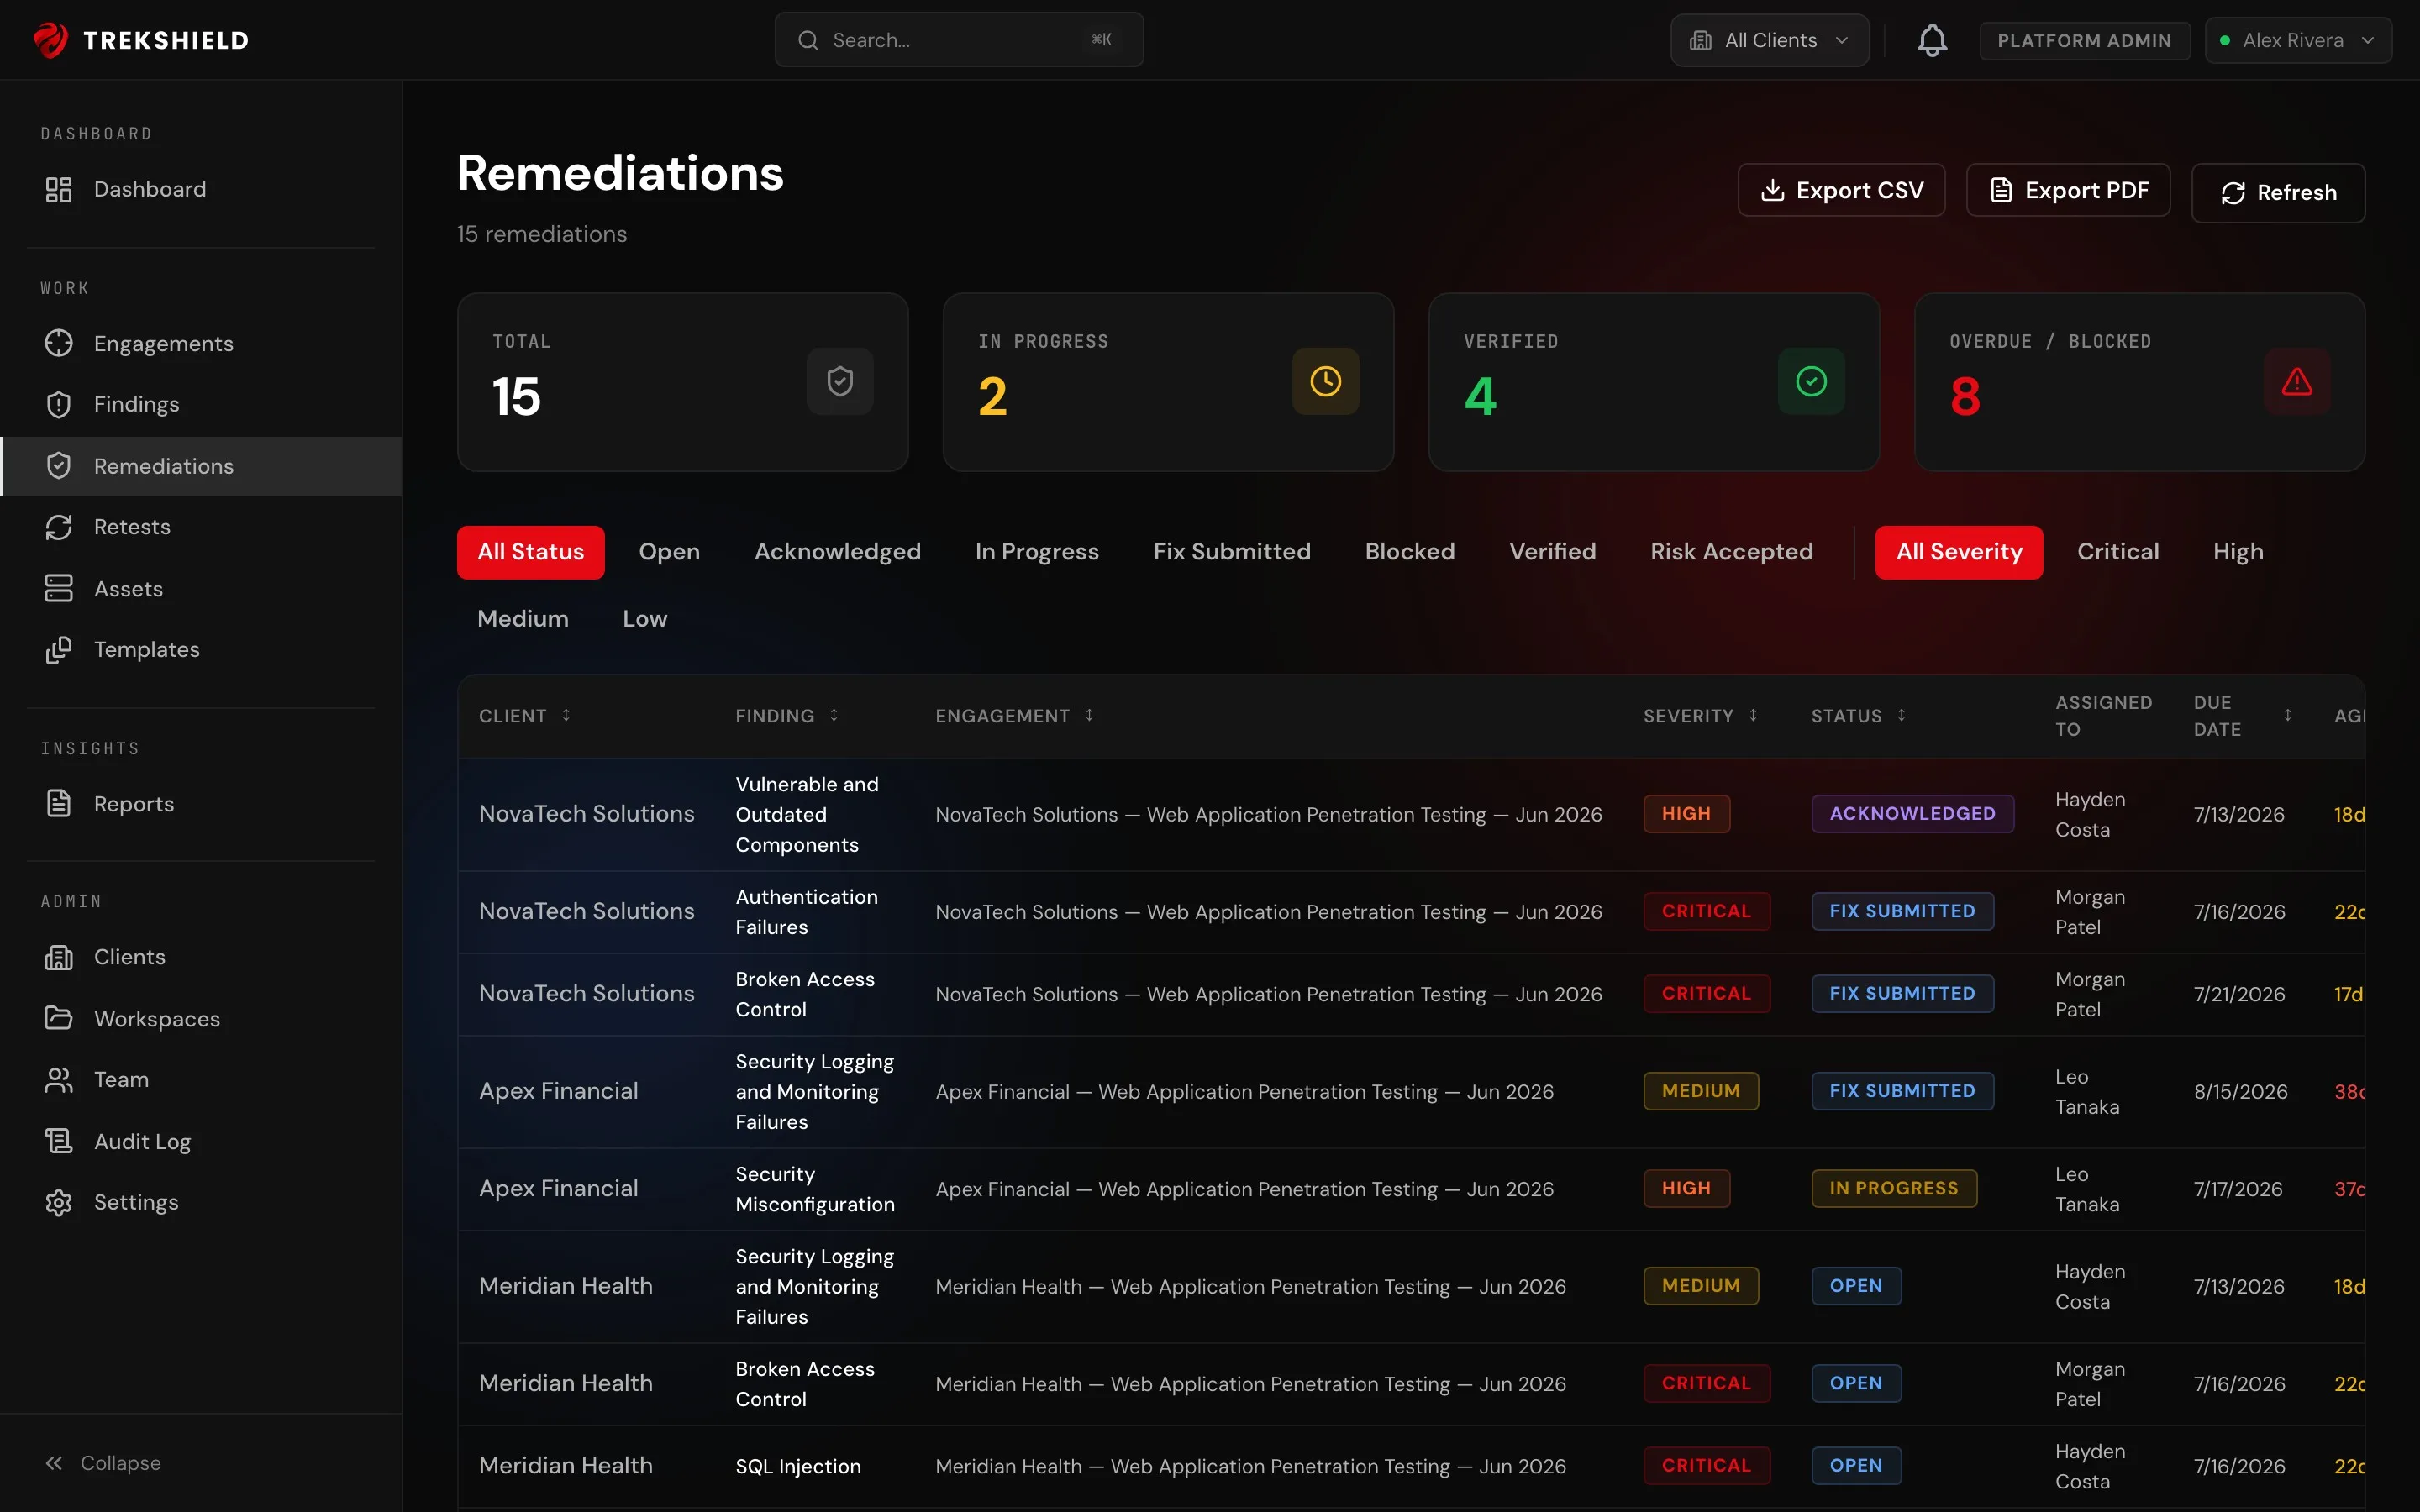Sort table by Client column
Image resolution: width=2420 pixels, height=1512 pixels.
(x=525, y=716)
